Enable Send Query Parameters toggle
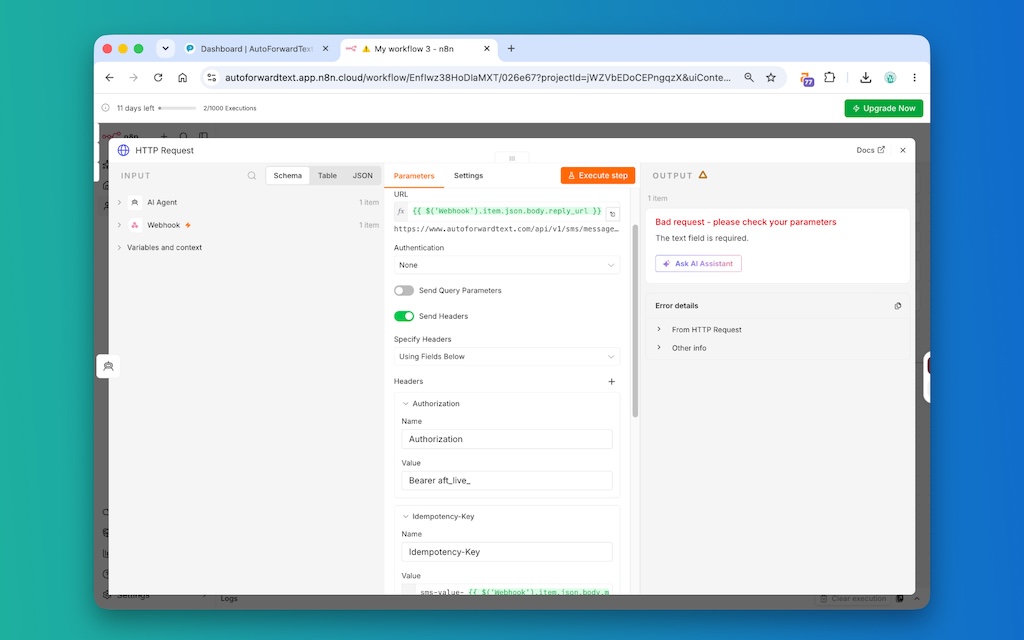Image resolution: width=1024 pixels, height=640 pixels. (404, 291)
